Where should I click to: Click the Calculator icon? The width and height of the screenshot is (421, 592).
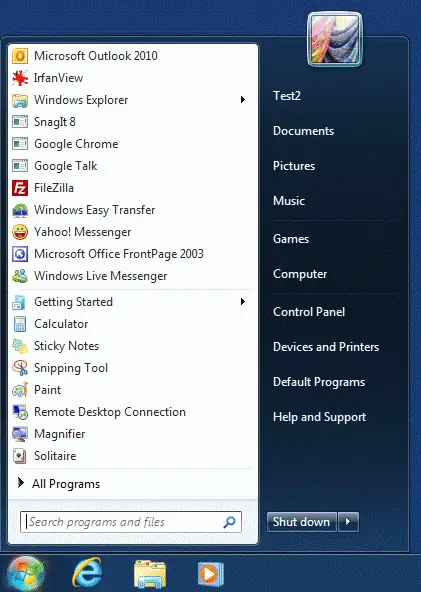[20, 324]
